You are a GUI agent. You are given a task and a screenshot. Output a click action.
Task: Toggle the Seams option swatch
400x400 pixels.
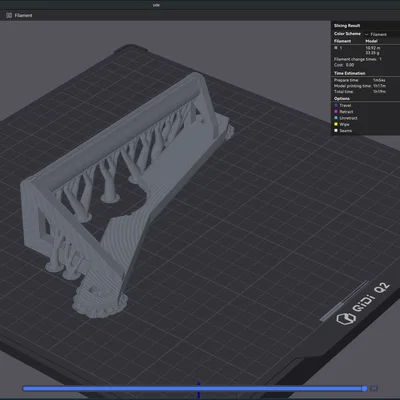tap(336, 131)
